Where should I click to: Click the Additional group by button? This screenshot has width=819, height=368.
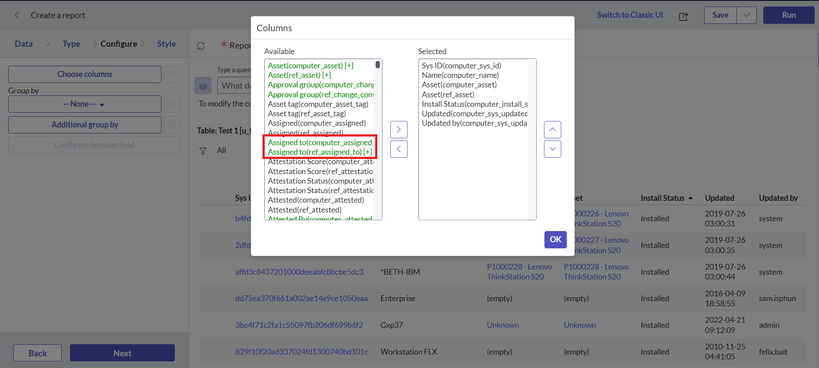pos(85,125)
